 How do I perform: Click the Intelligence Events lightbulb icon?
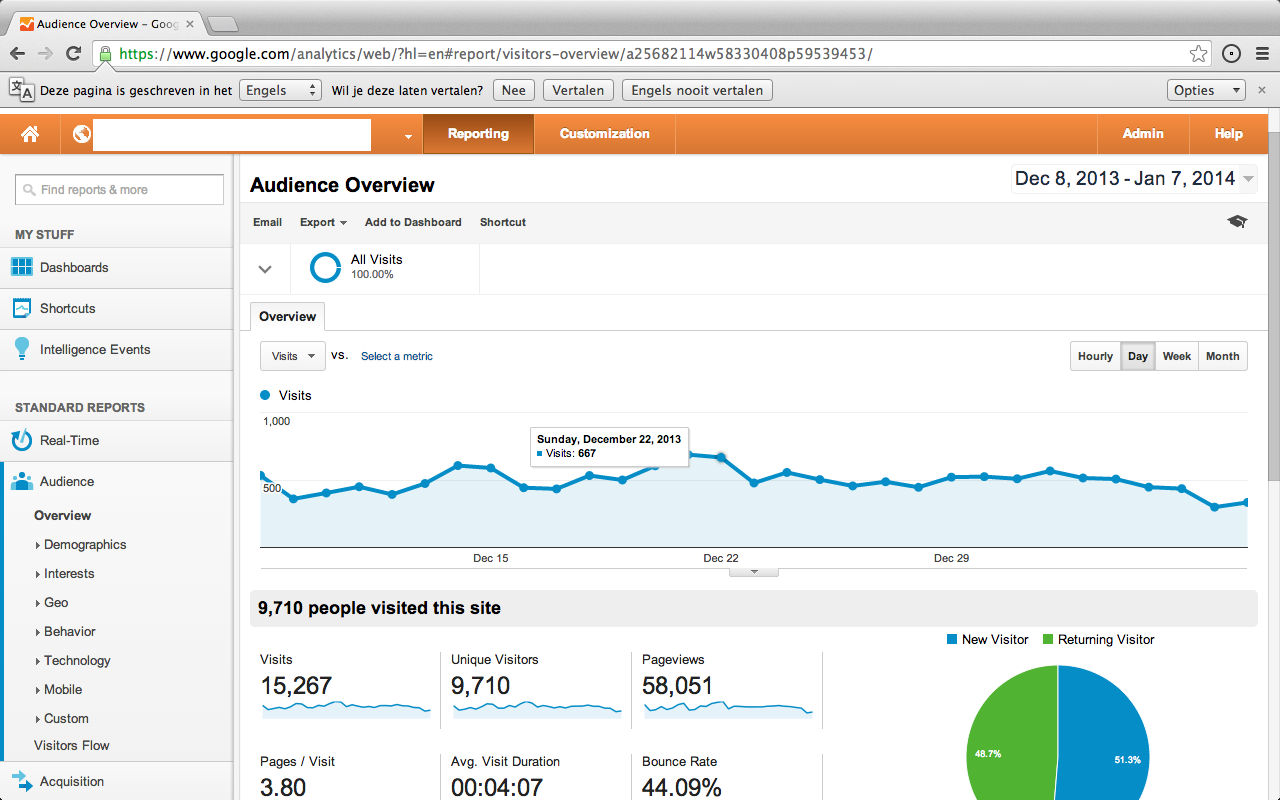(21, 349)
